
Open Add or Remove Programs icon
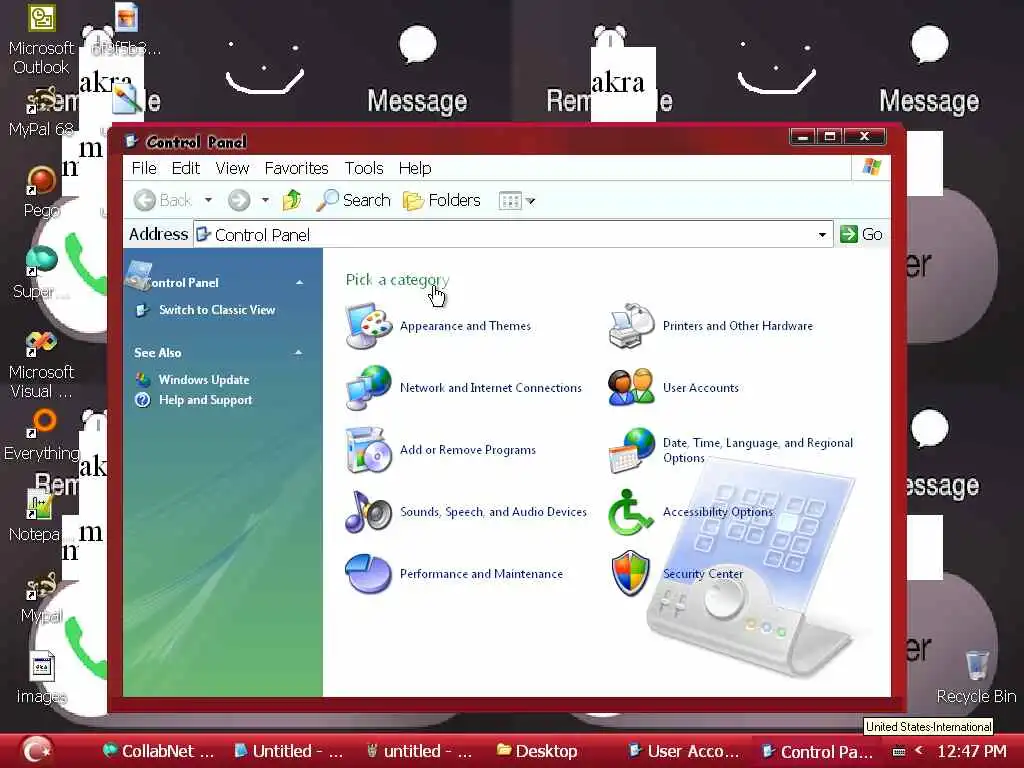(368, 449)
